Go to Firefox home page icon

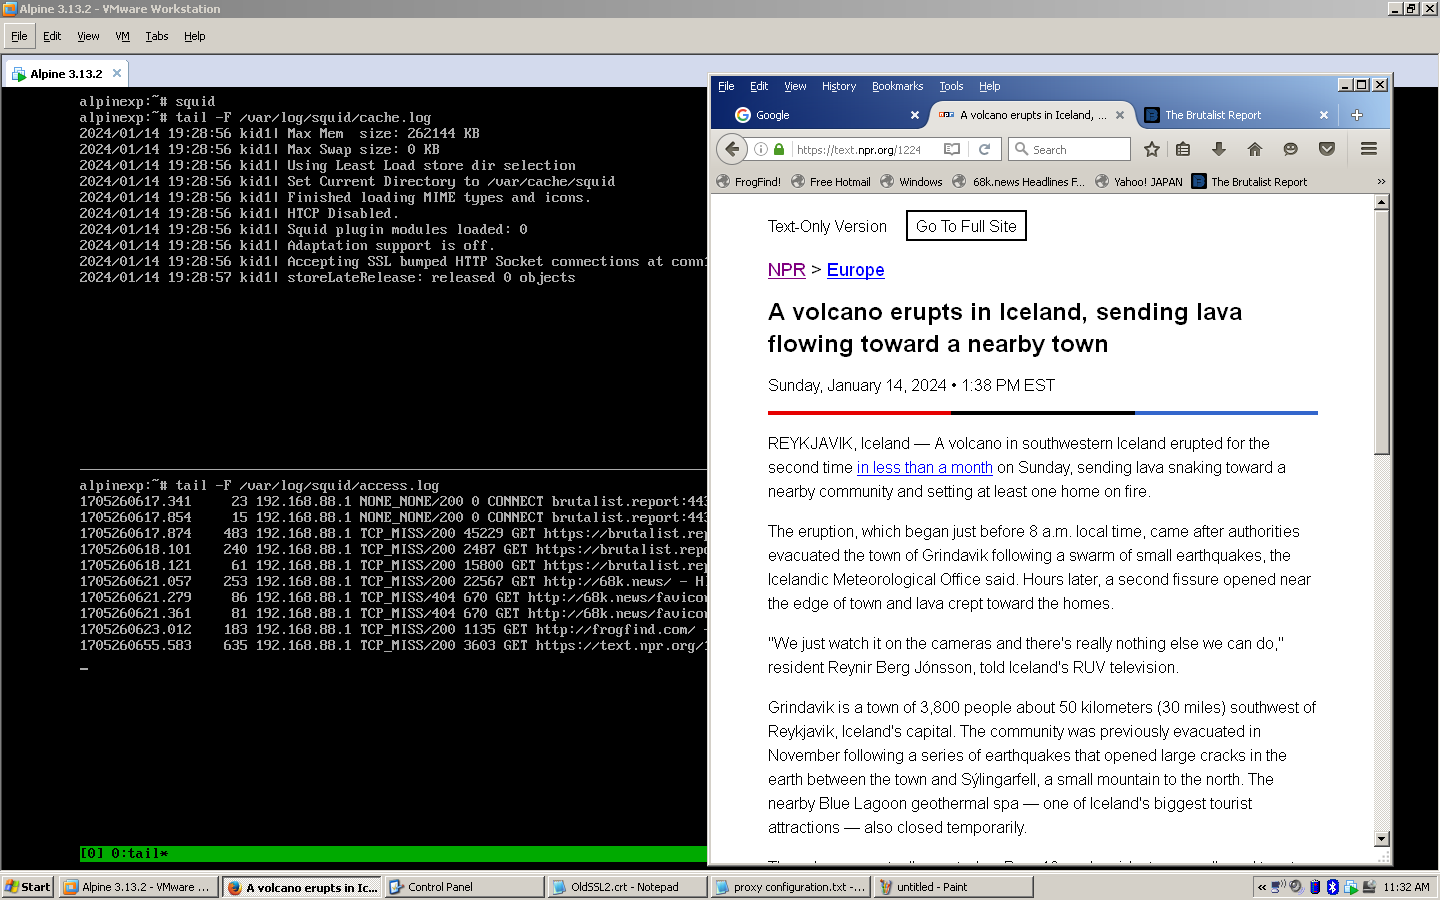pos(1254,149)
